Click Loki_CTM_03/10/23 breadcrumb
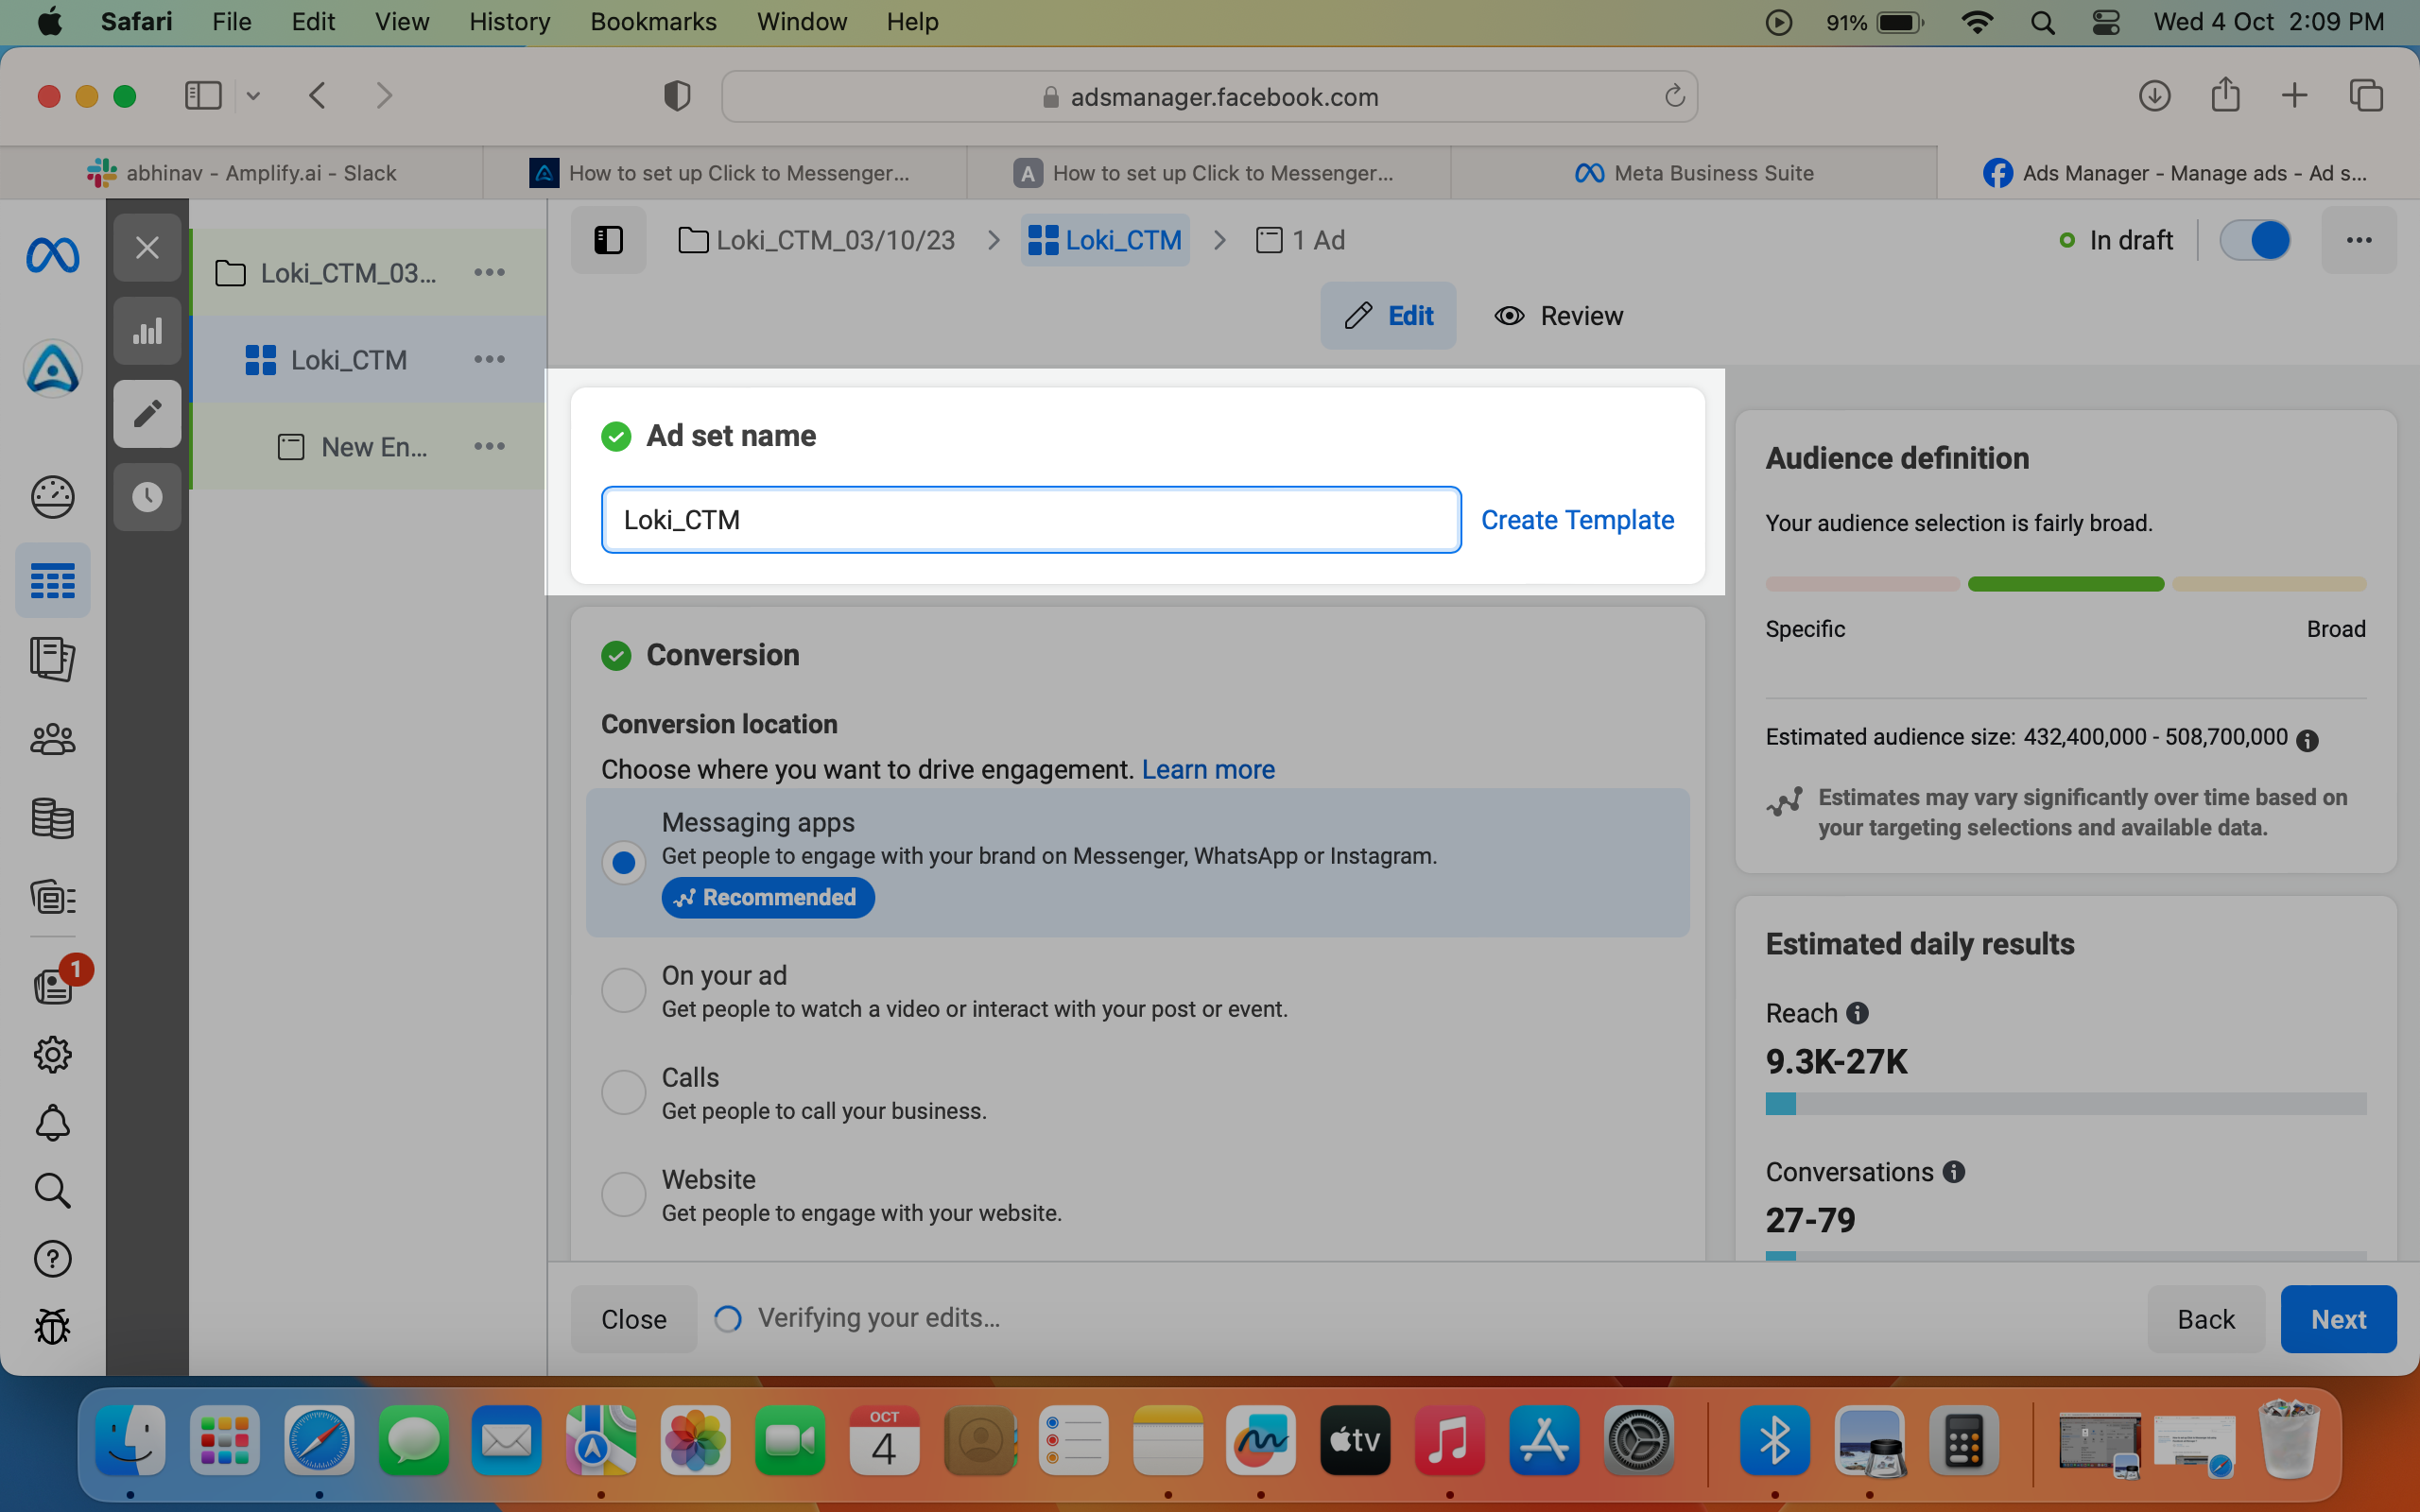Viewport: 2420px width, 1512px height. (x=817, y=240)
